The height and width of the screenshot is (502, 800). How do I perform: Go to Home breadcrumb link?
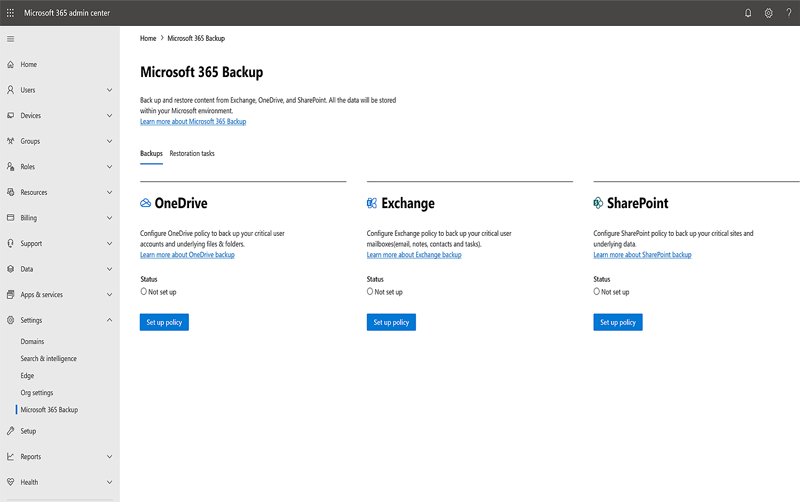[148, 38]
